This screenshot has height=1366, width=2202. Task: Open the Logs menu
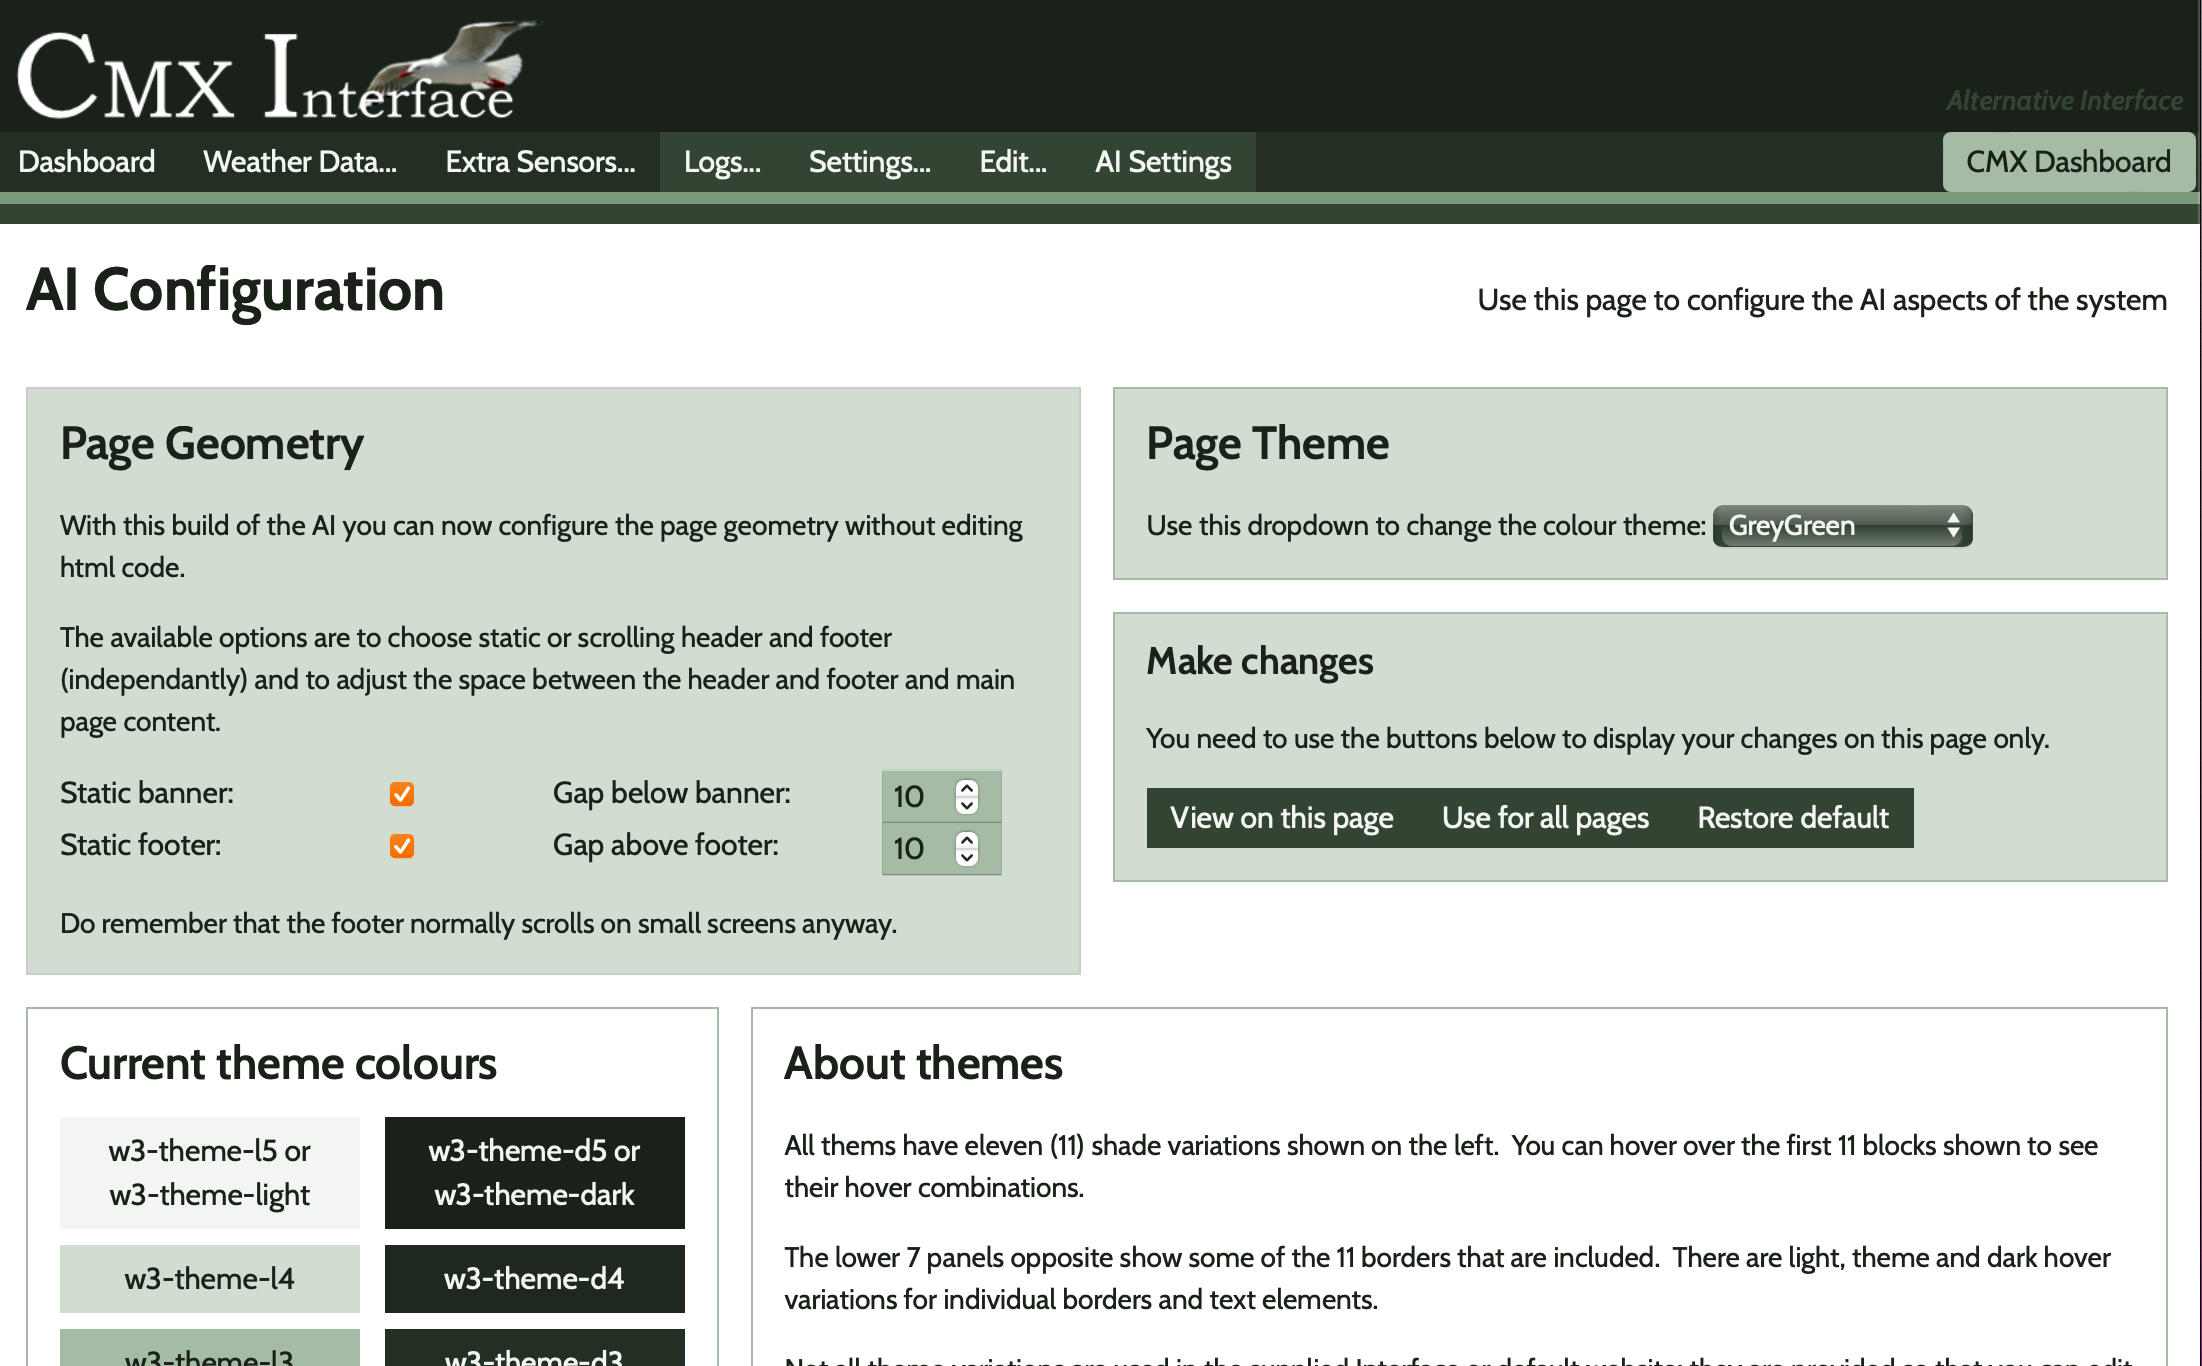[x=721, y=162]
